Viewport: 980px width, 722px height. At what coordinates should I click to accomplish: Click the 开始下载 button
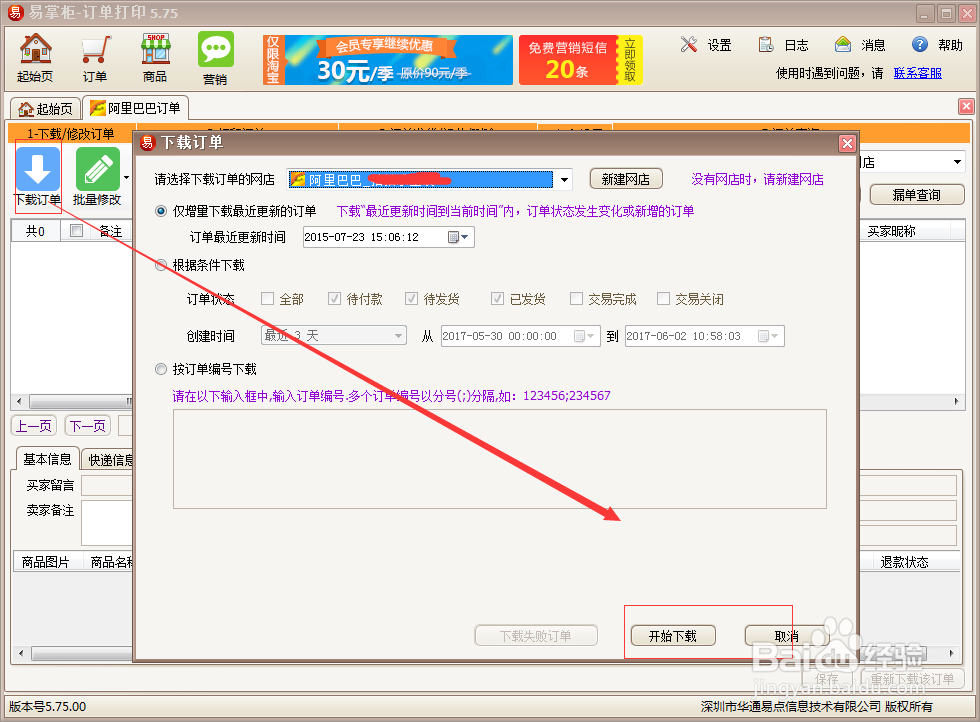672,636
